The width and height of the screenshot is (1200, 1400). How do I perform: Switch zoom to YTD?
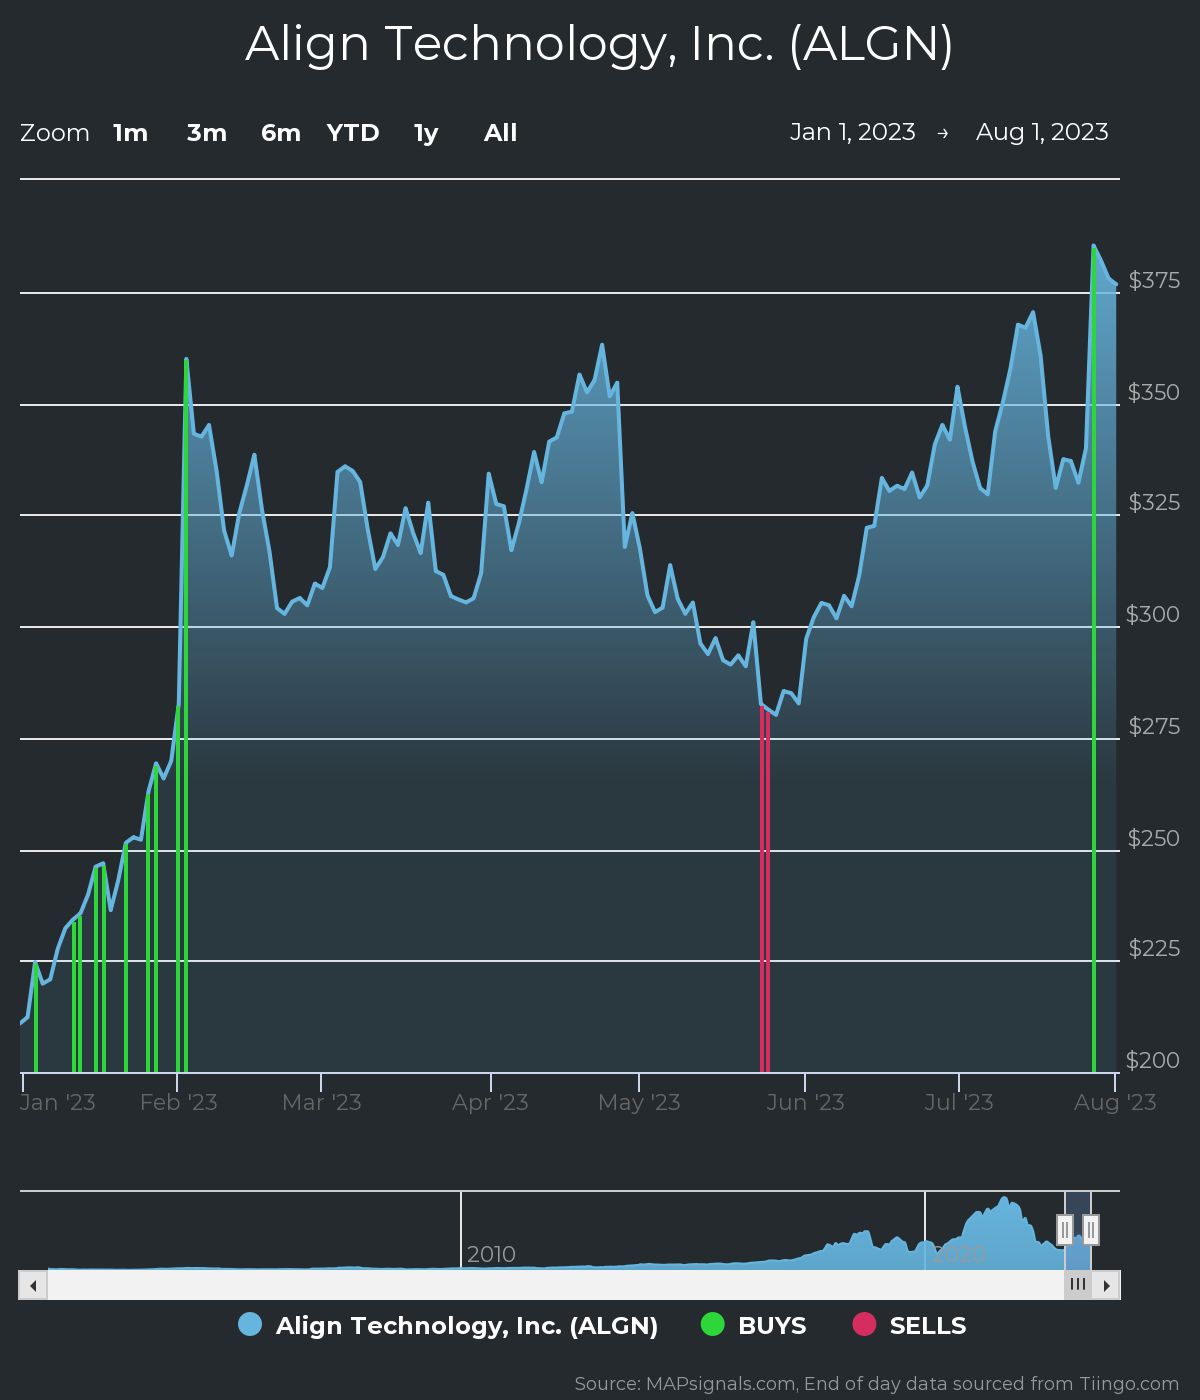[353, 133]
